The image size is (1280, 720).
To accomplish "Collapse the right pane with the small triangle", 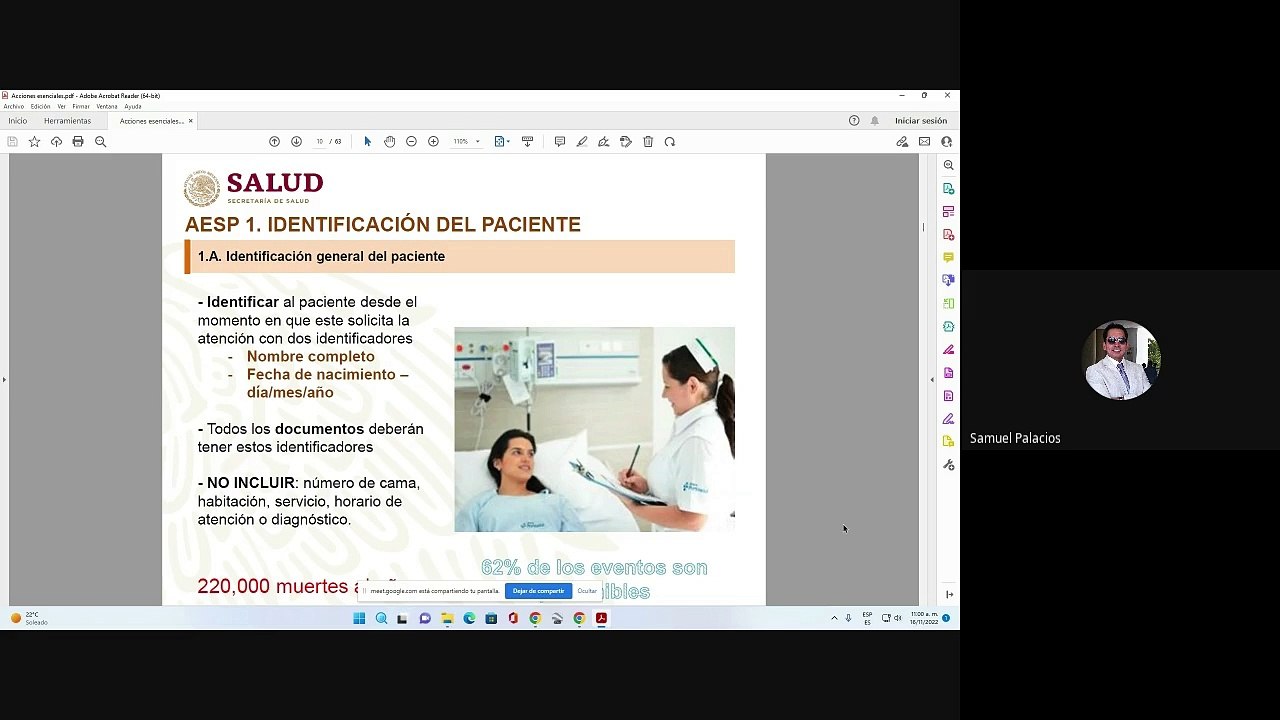I will pyautogui.click(x=932, y=380).
